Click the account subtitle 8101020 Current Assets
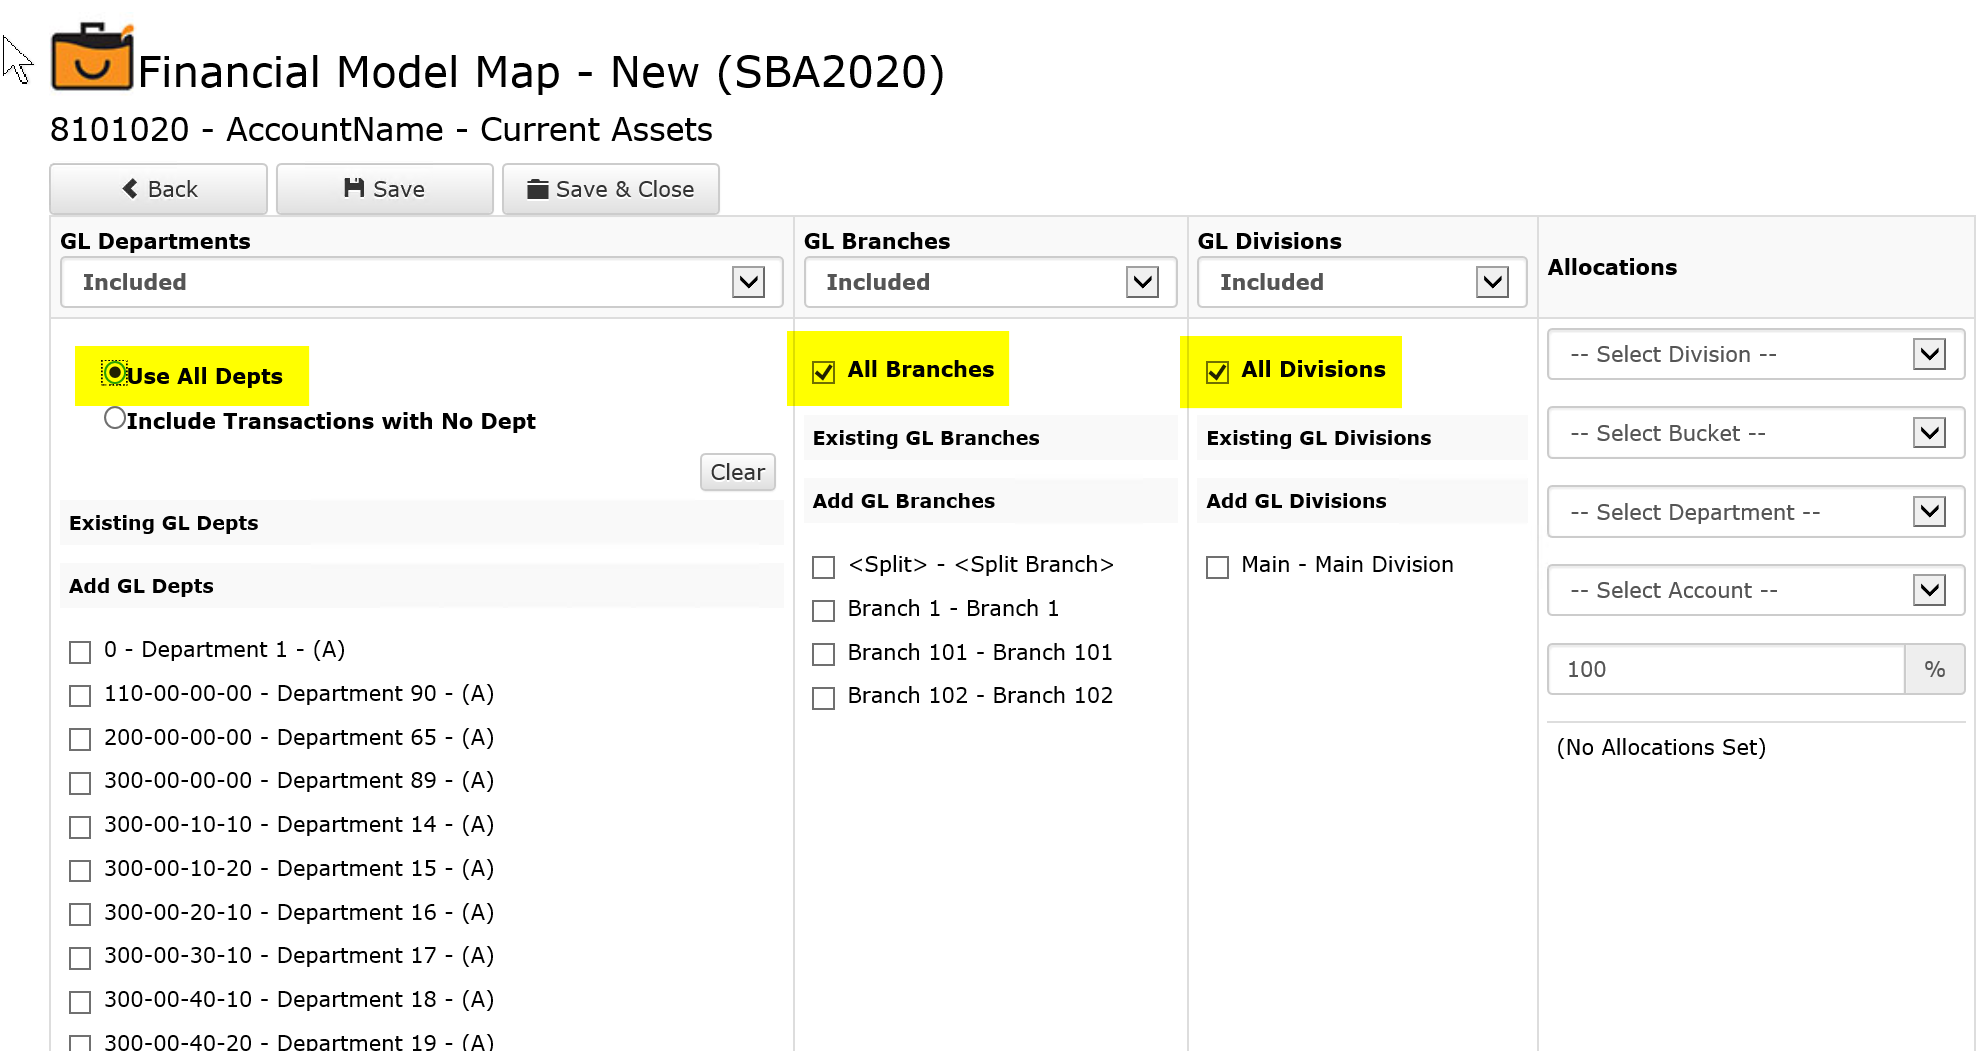Image resolution: width=1976 pixels, height=1051 pixels. point(381,130)
